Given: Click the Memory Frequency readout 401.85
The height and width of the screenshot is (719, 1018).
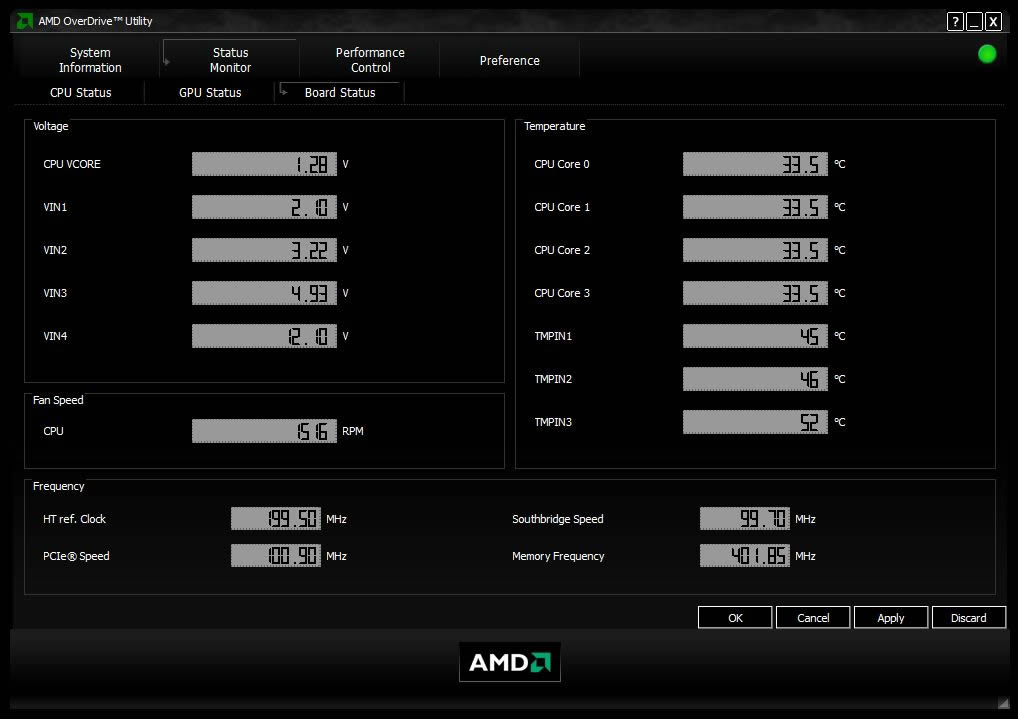Looking at the screenshot, I should 745,555.
